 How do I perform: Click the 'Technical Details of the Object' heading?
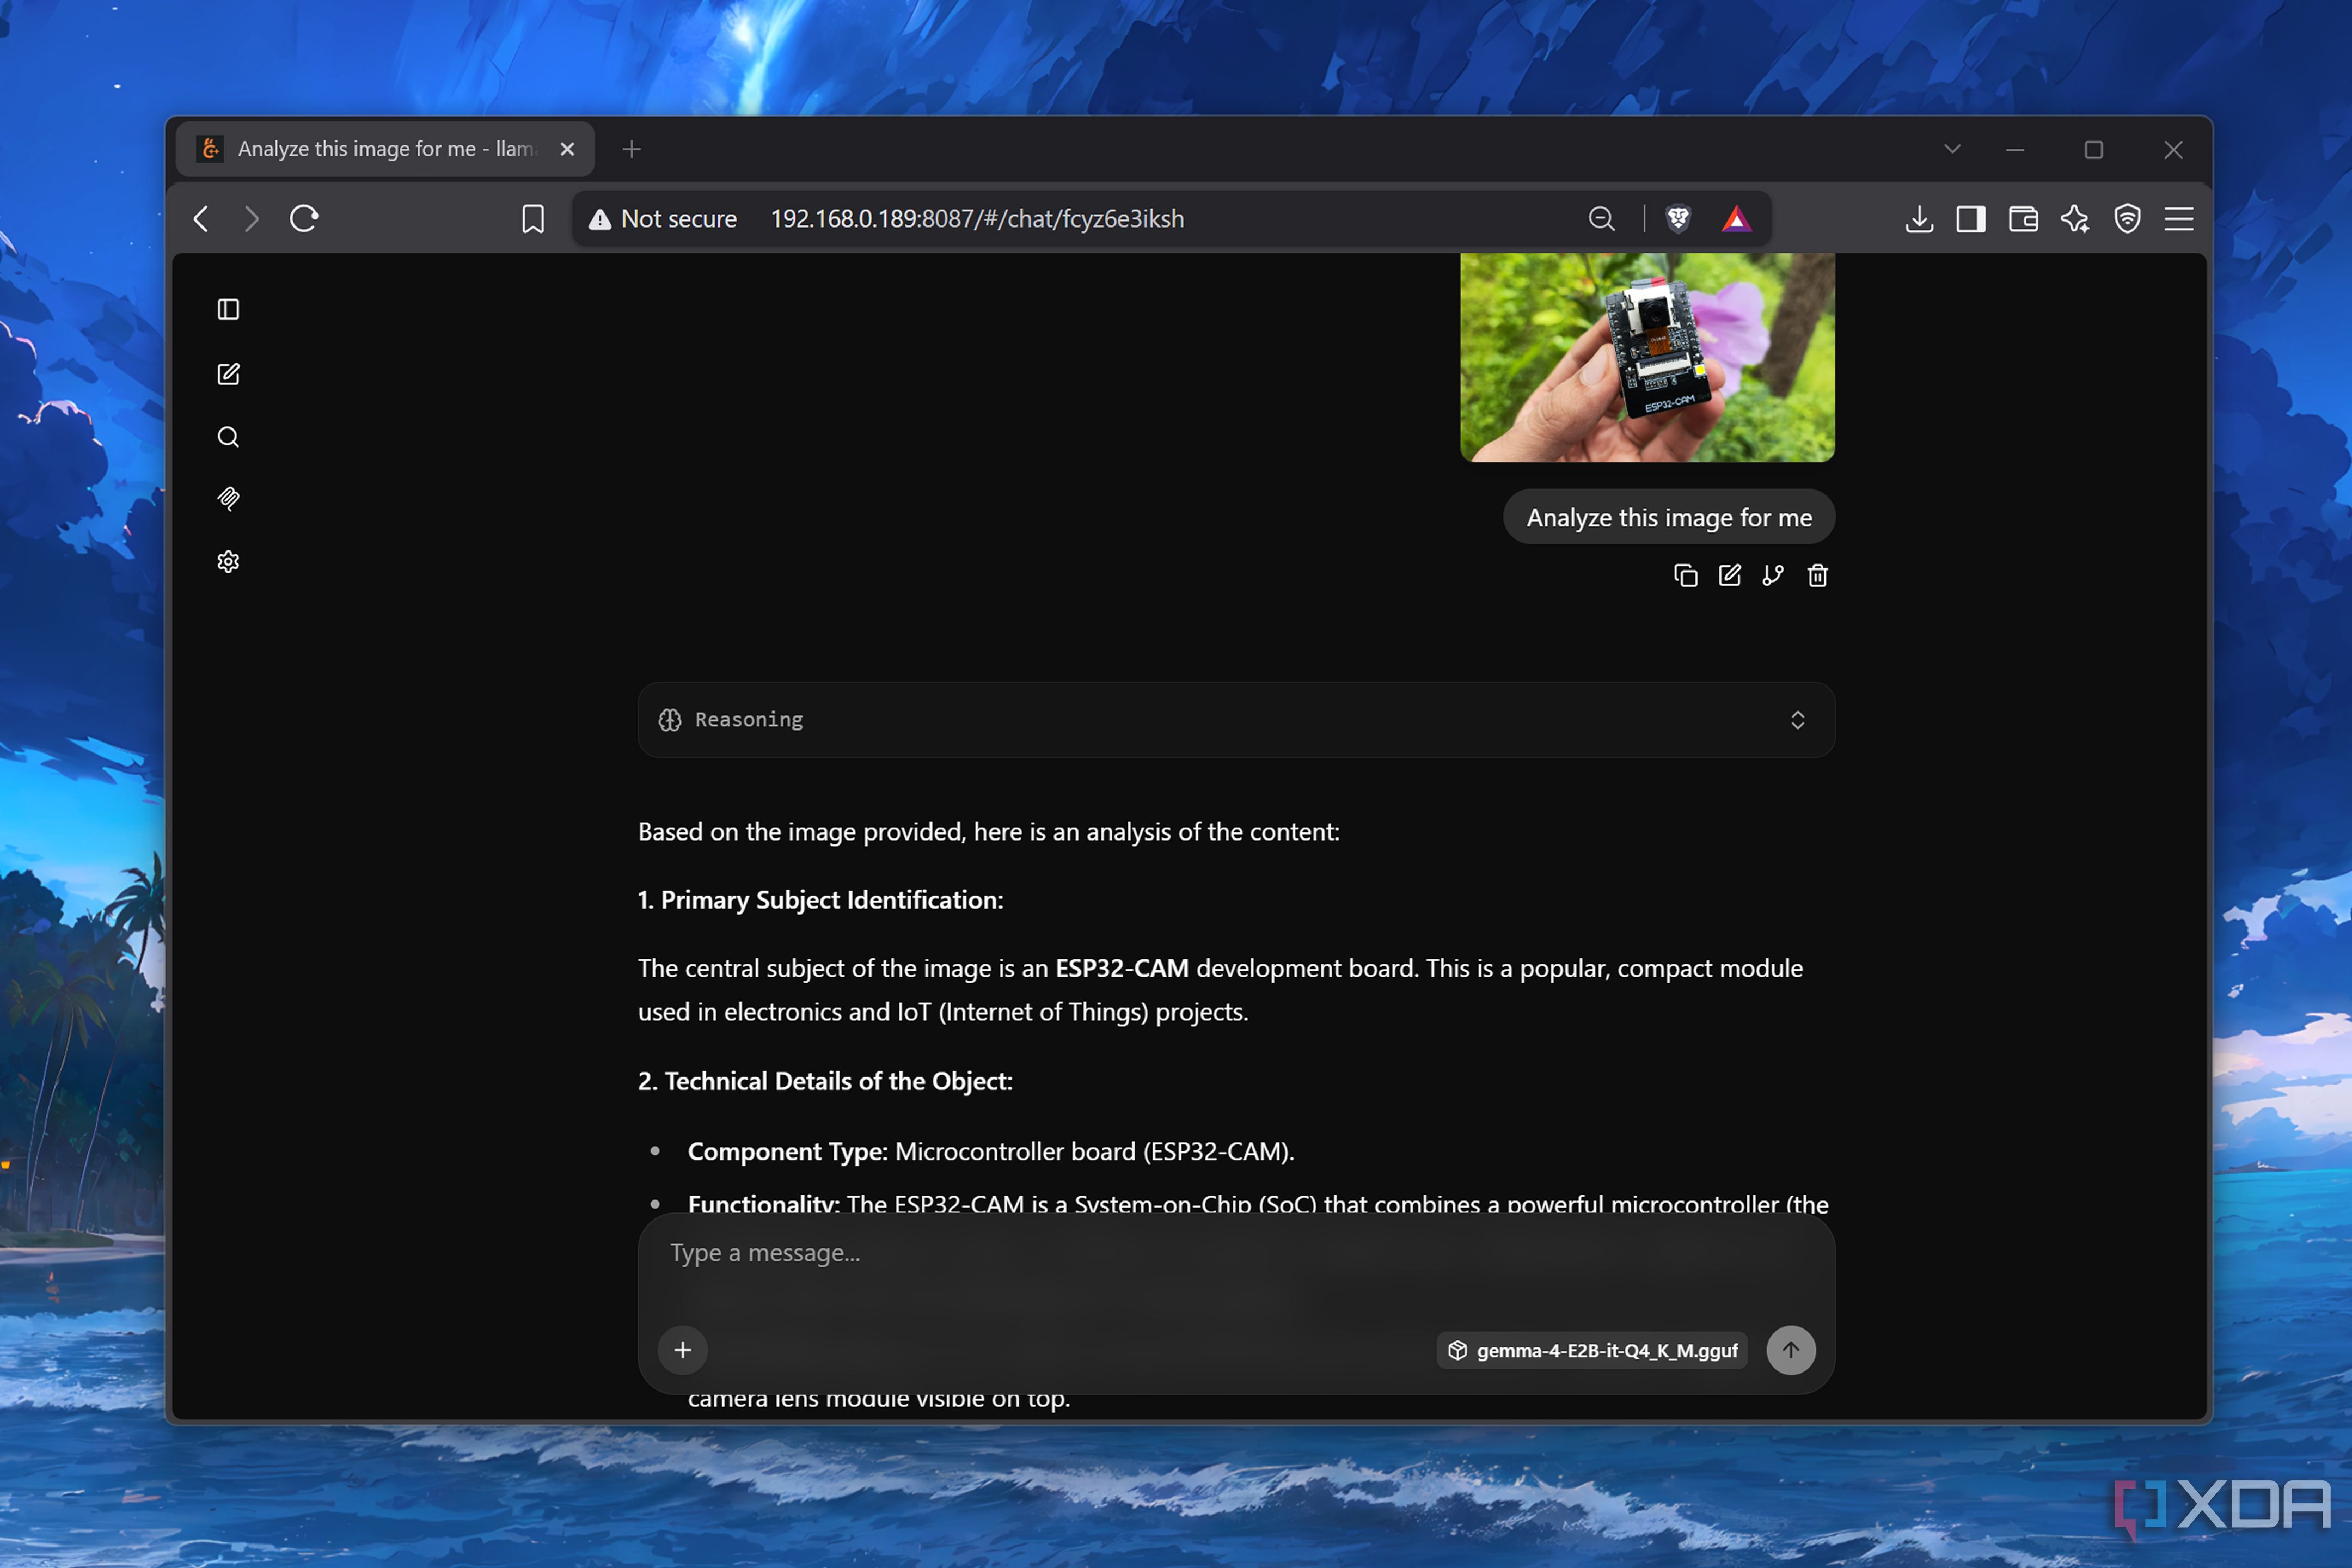pyautogui.click(x=825, y=1081)
